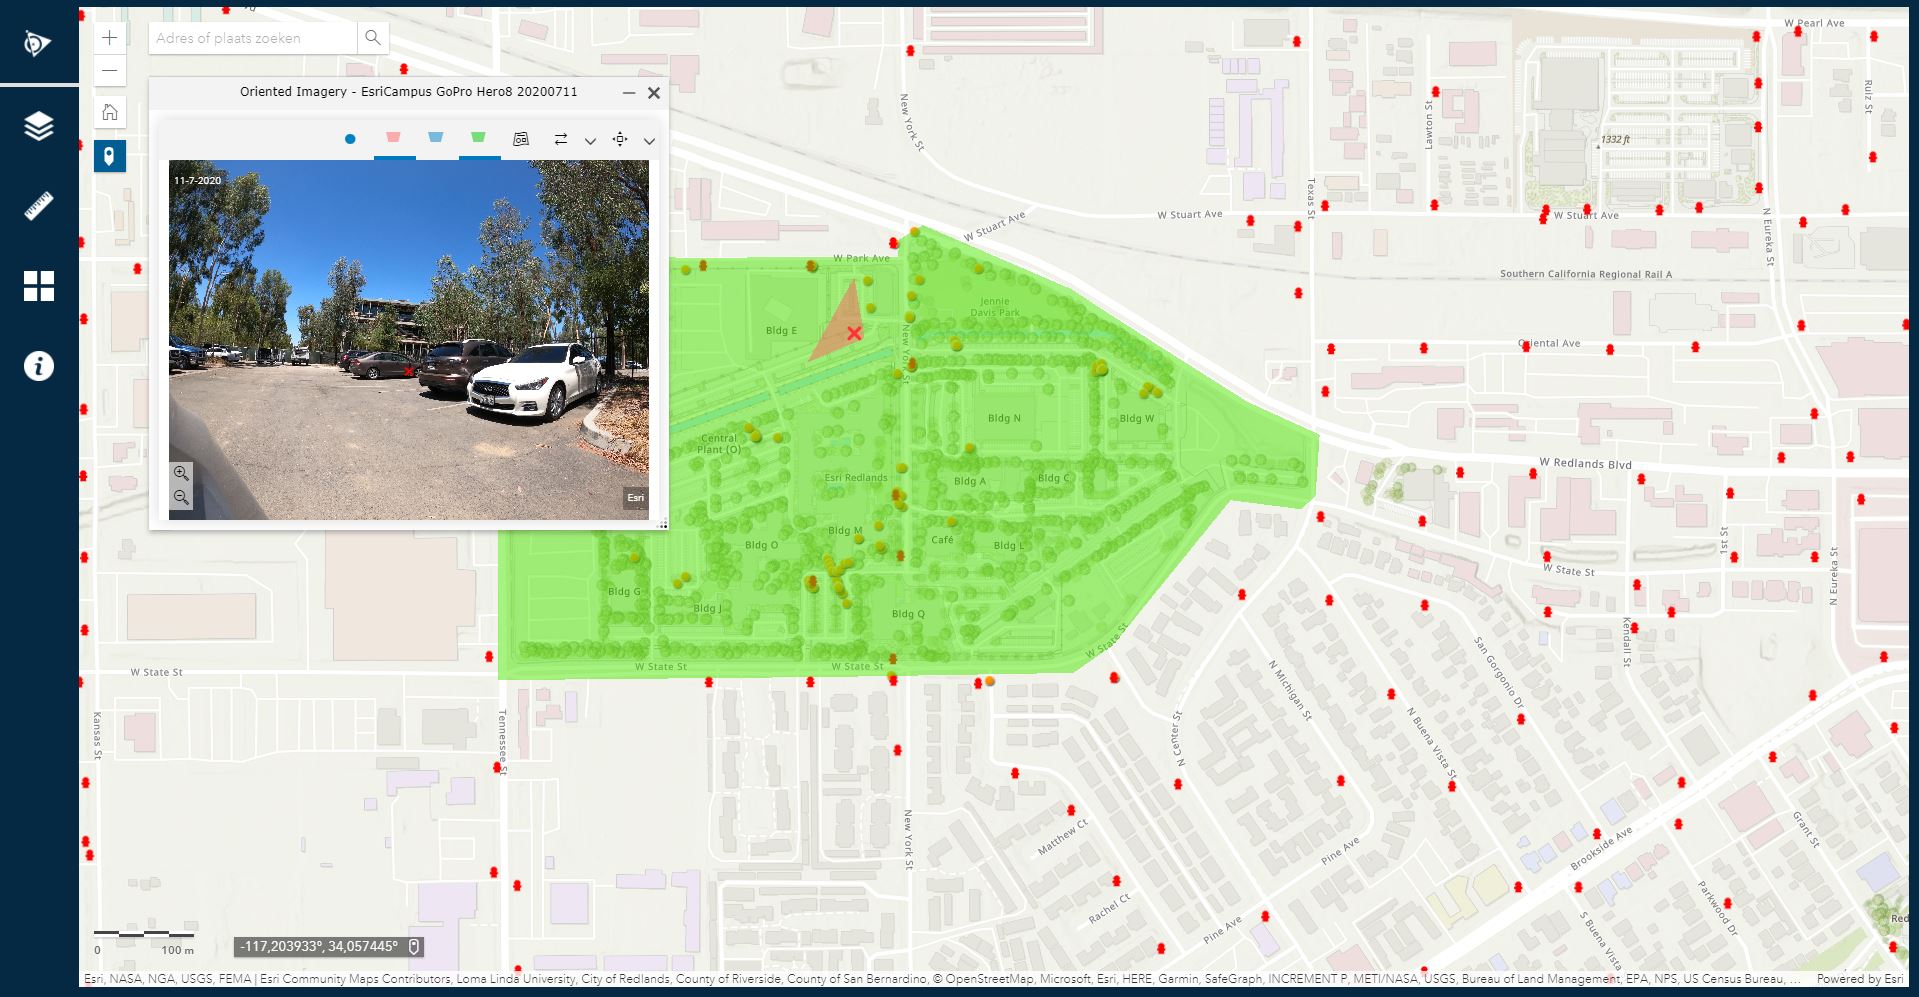This screenshot has width=1919, height=997.
Task: Open the Layers panel in sidebar
Action: click(x=38, y=126)
